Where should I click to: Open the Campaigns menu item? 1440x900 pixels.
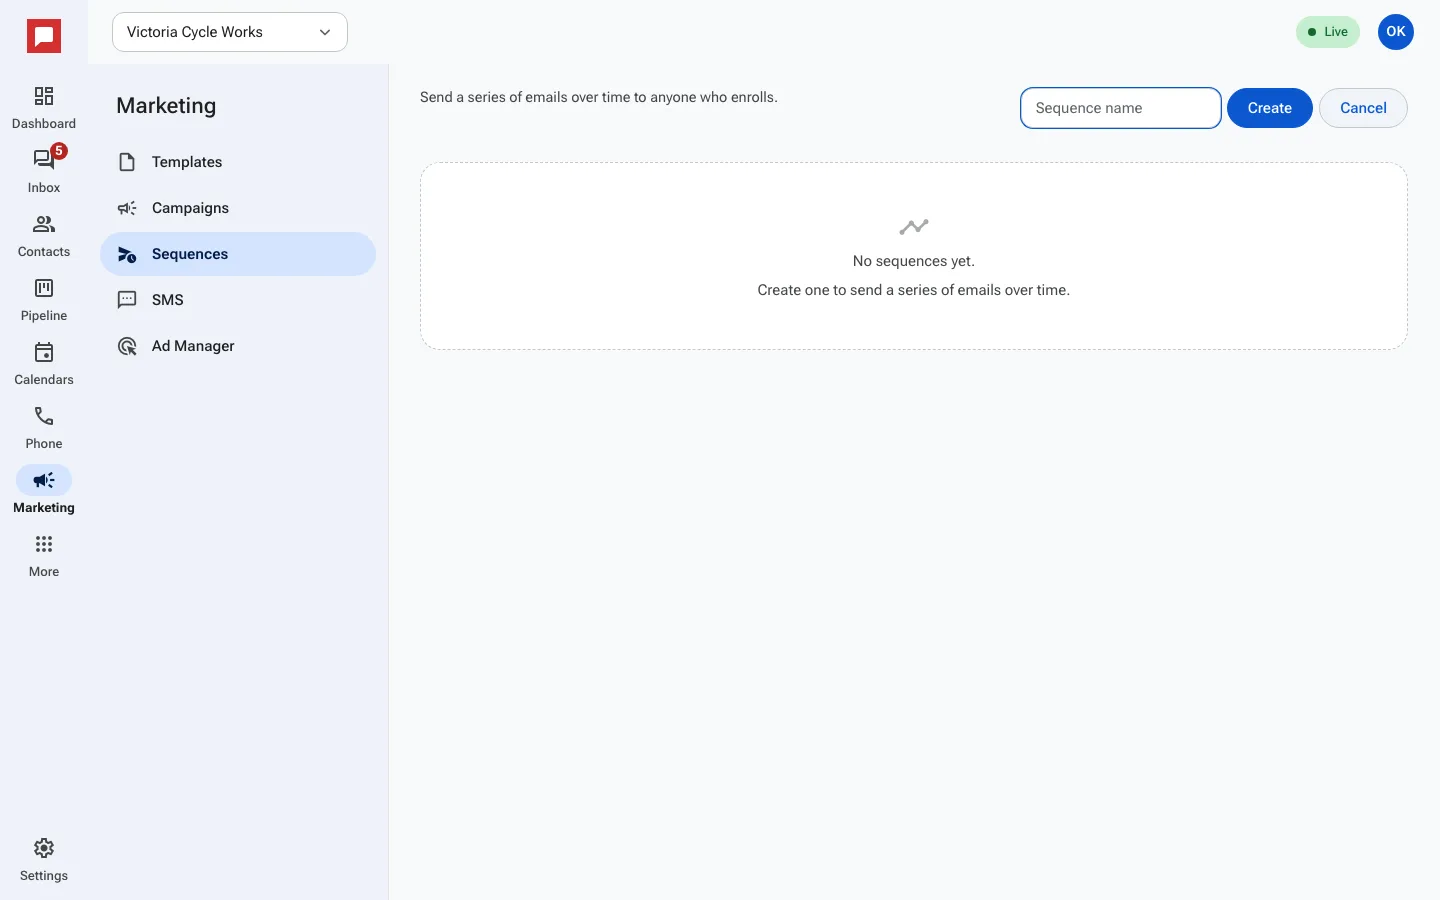coord(238,208)
